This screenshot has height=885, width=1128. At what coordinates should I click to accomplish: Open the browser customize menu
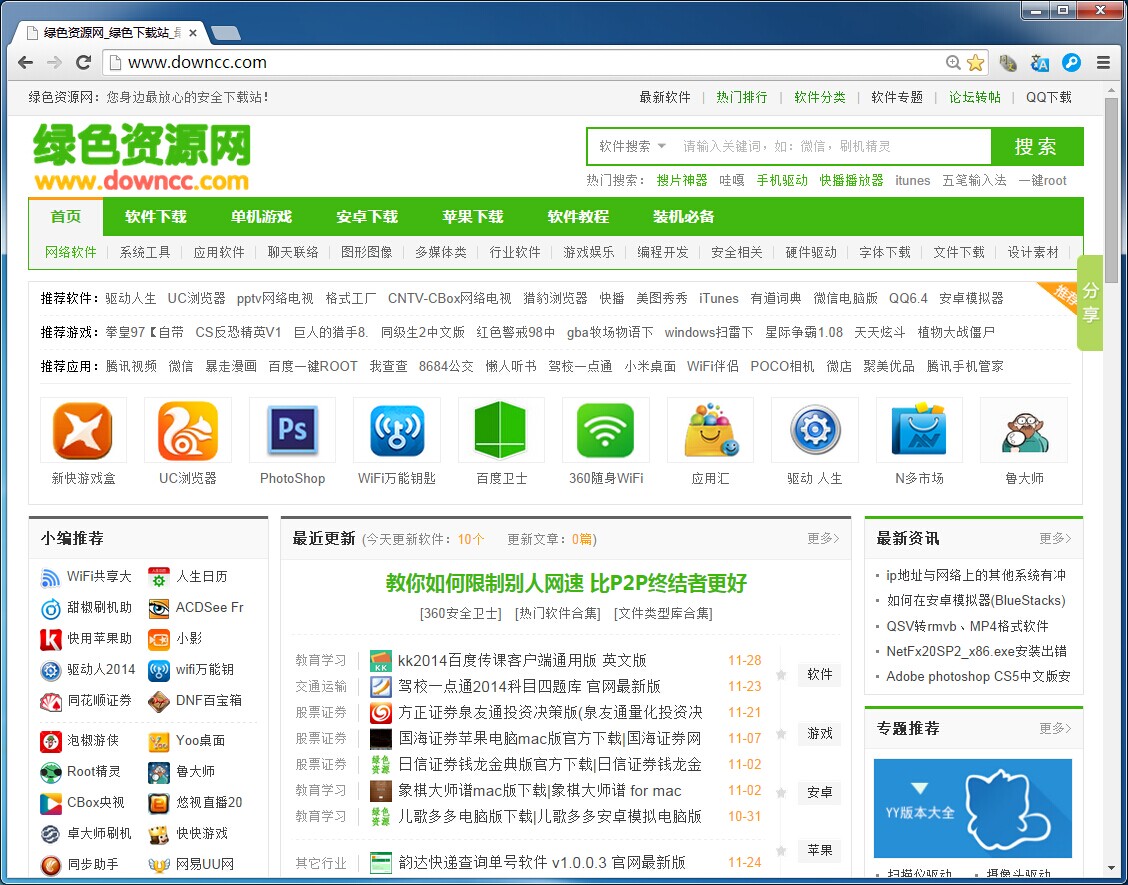[1103, 62]
